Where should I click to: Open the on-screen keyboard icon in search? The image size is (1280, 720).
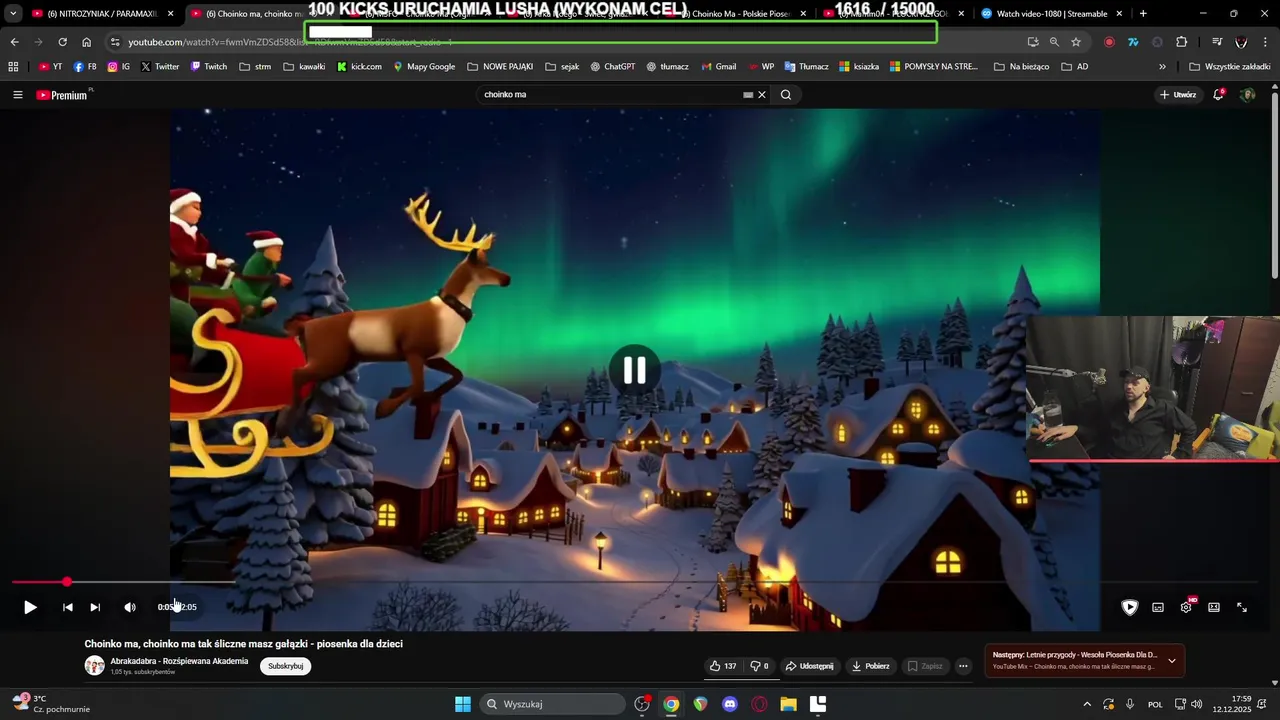click(x=748, y=95)
